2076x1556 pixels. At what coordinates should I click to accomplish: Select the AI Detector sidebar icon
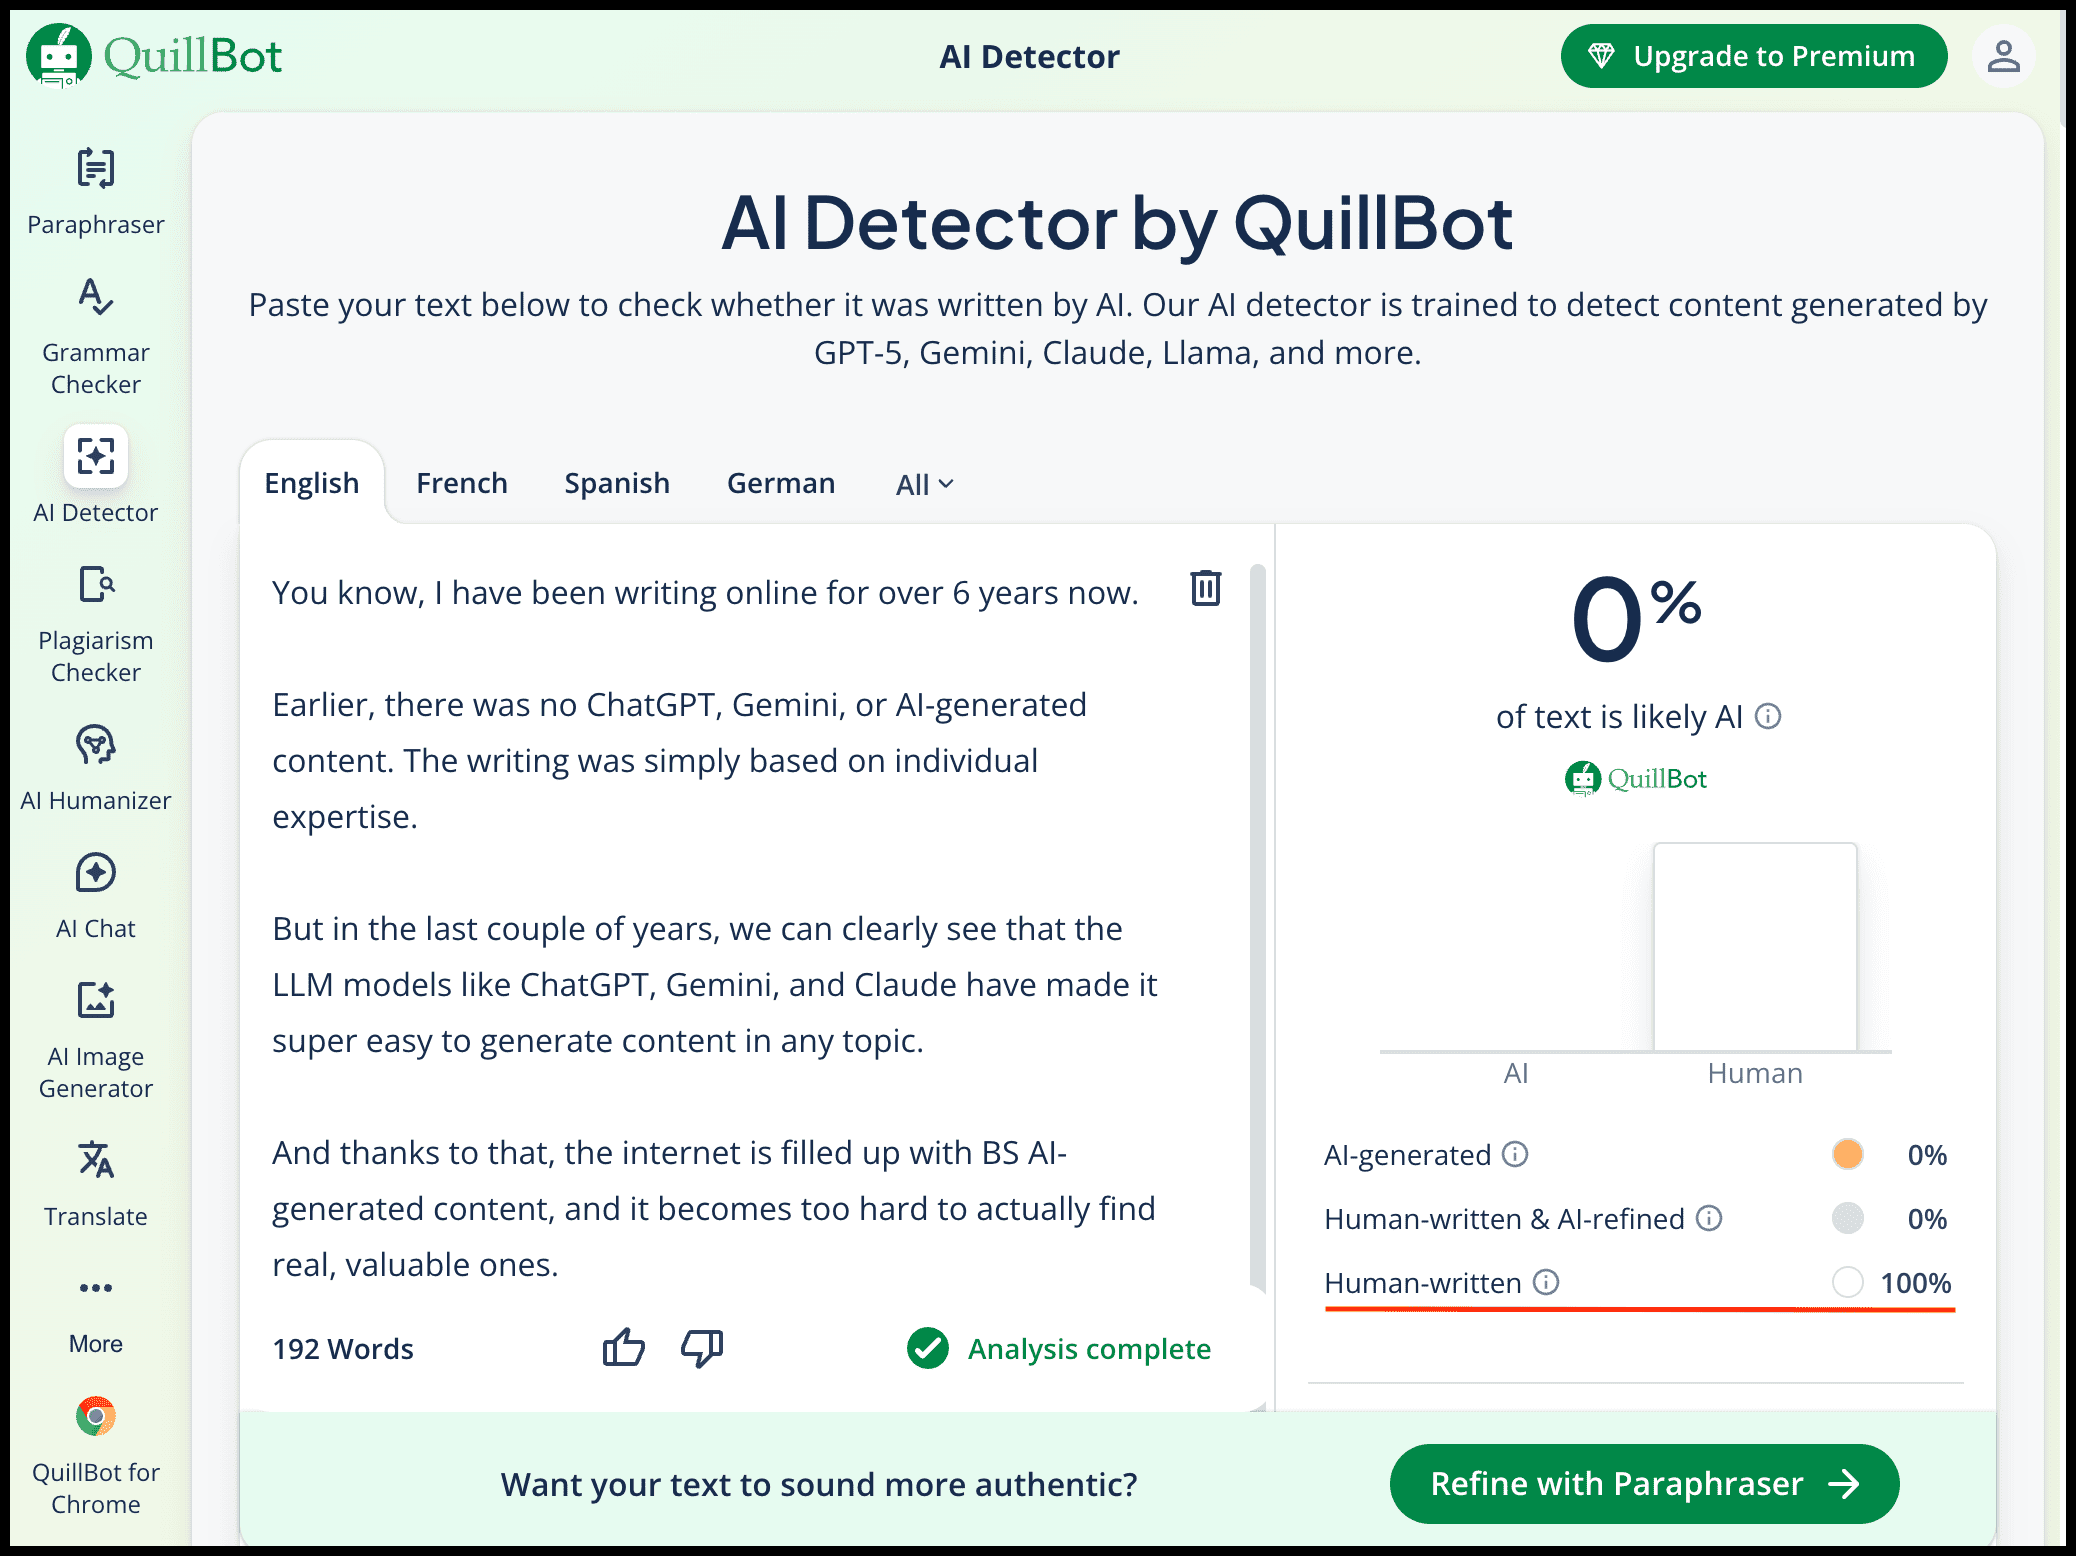(x=96, y=456)
